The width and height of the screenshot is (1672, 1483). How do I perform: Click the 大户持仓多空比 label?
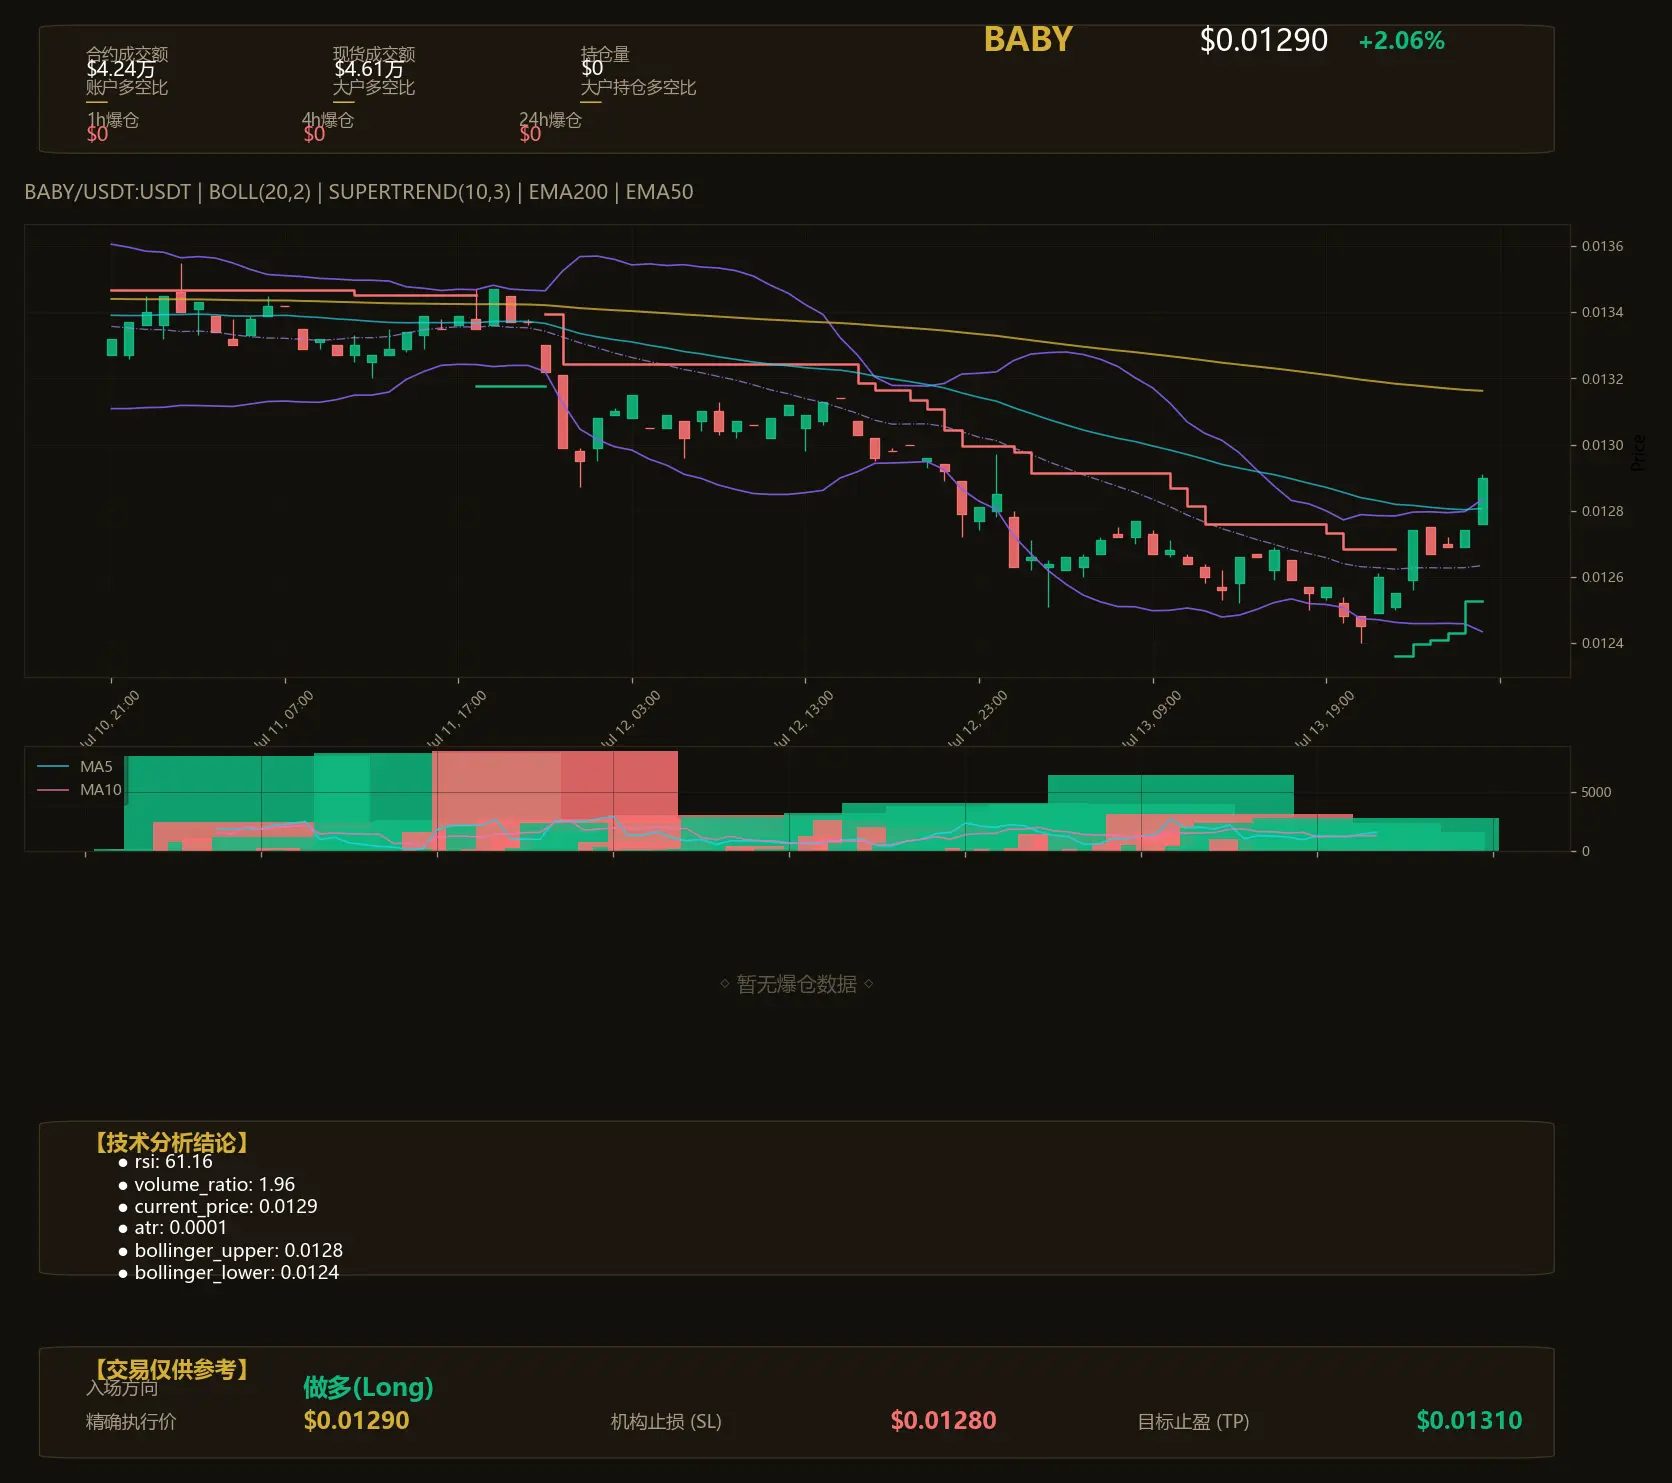coord(638,87)
